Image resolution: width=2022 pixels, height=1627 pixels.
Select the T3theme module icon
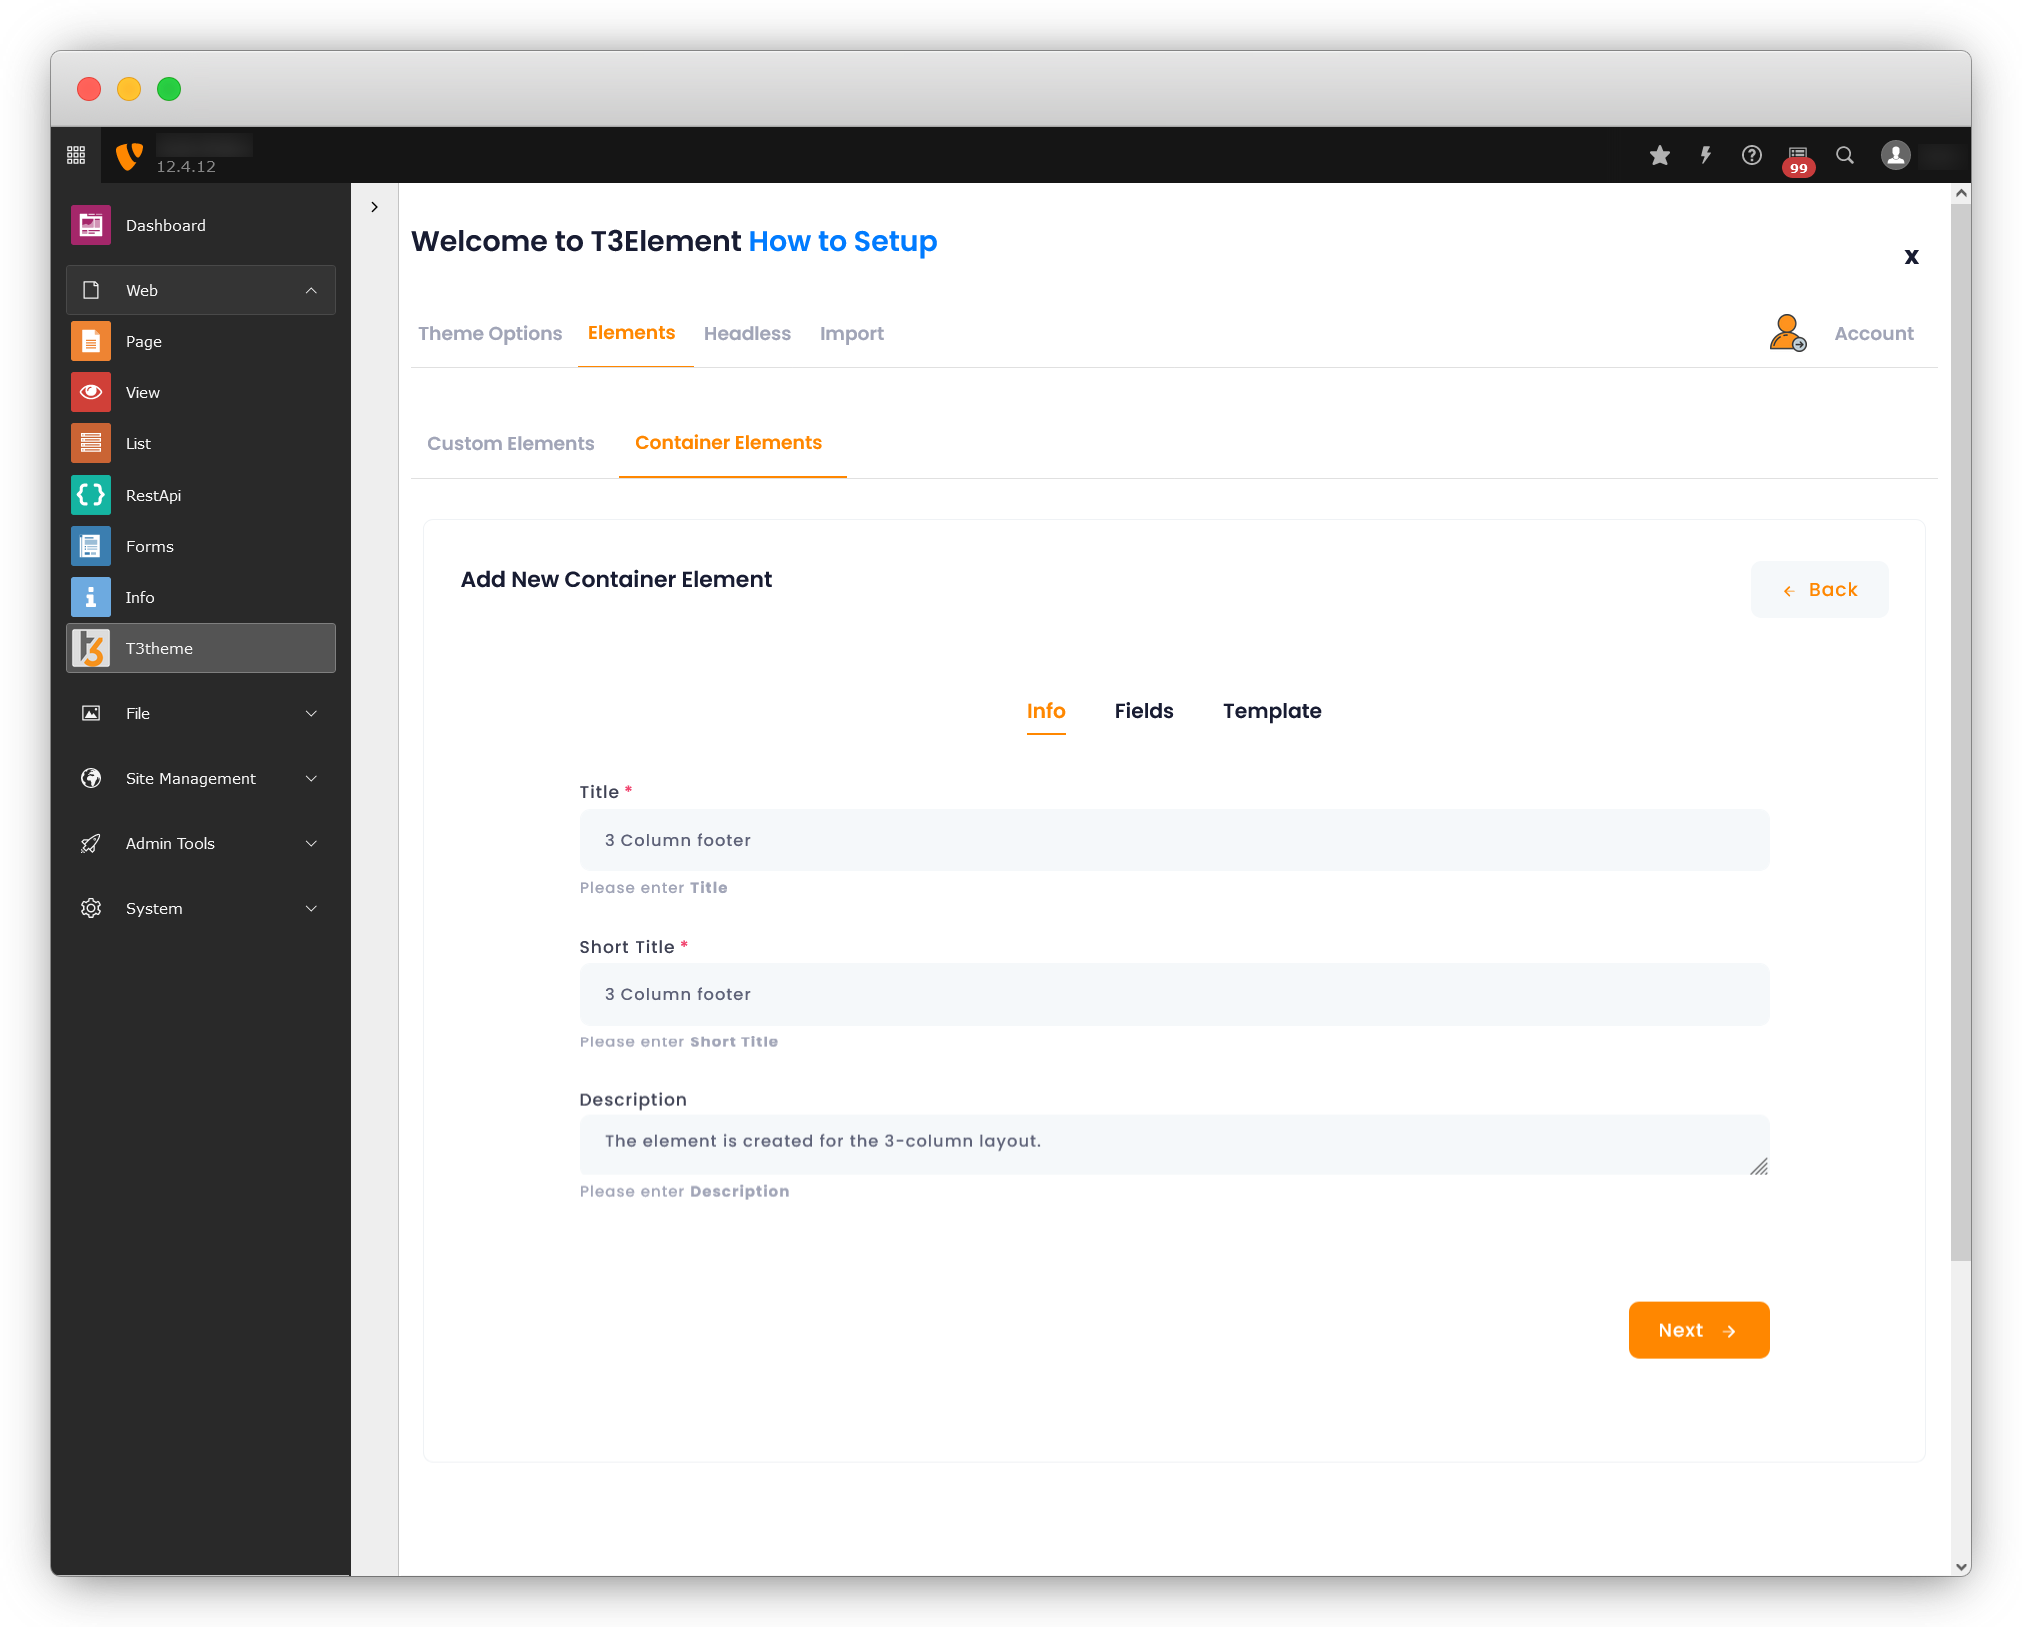tap(91, 648)
